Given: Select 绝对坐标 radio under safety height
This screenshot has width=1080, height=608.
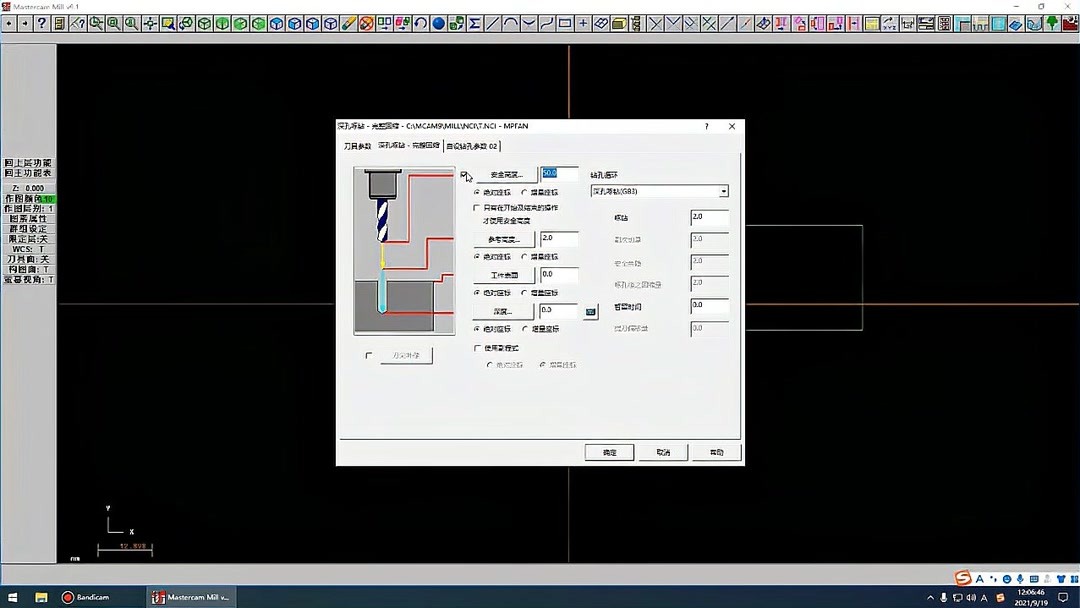Looking at the screenshot, I should click(475, 193).
